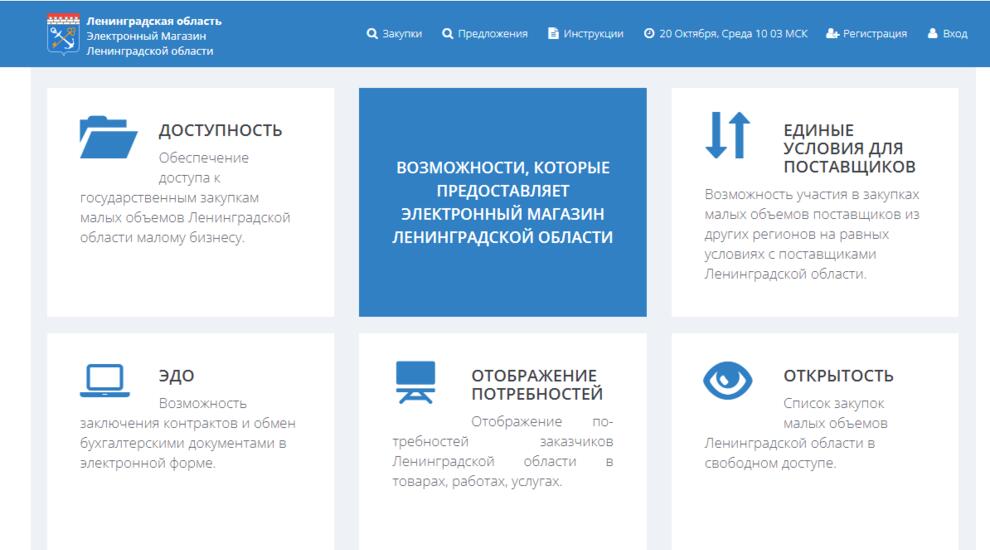Select the ЭДО heading
This screenshot has width=990, height=550.
(x=176, y=376)
